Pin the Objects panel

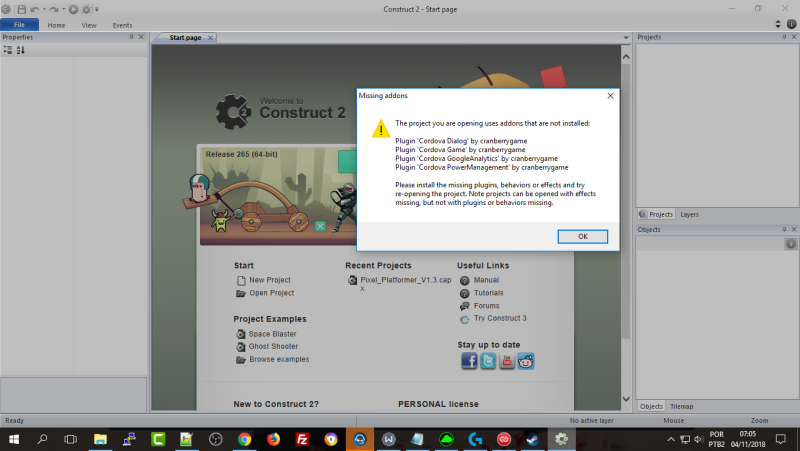coord(784,230)
